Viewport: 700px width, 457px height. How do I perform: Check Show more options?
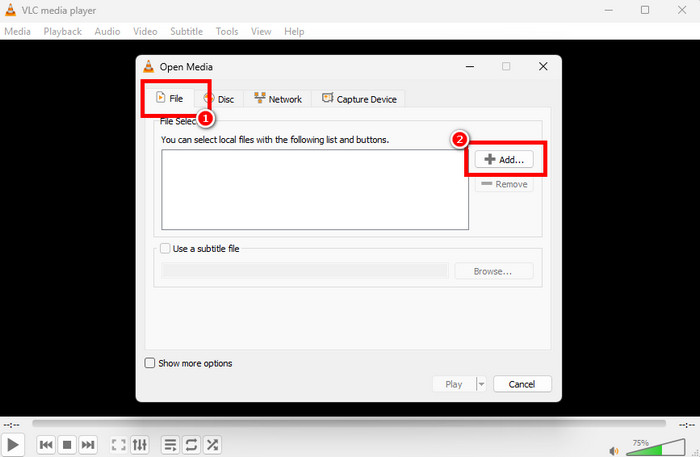click(150, 363)
